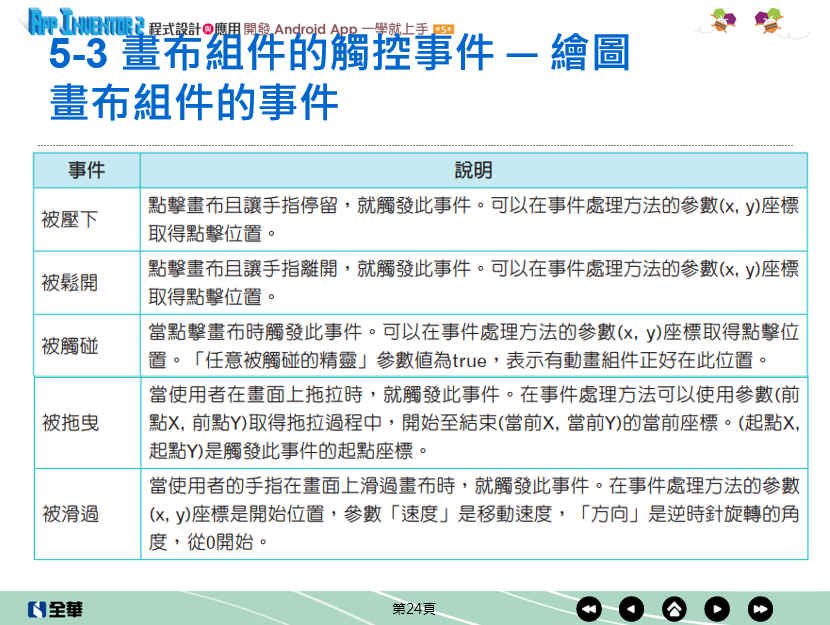Click the 全華 publisher logo
Viewport: 830px width, 625px height.
[55, 608]
